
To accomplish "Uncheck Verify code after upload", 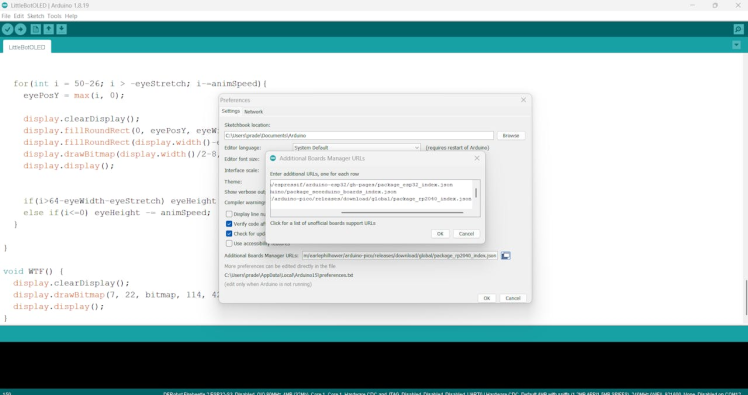I will coord(229,224).
